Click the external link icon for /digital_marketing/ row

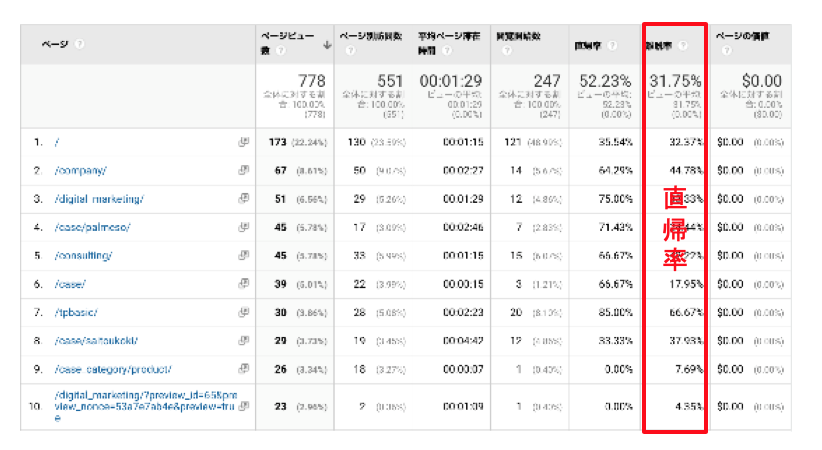(243, 199)
